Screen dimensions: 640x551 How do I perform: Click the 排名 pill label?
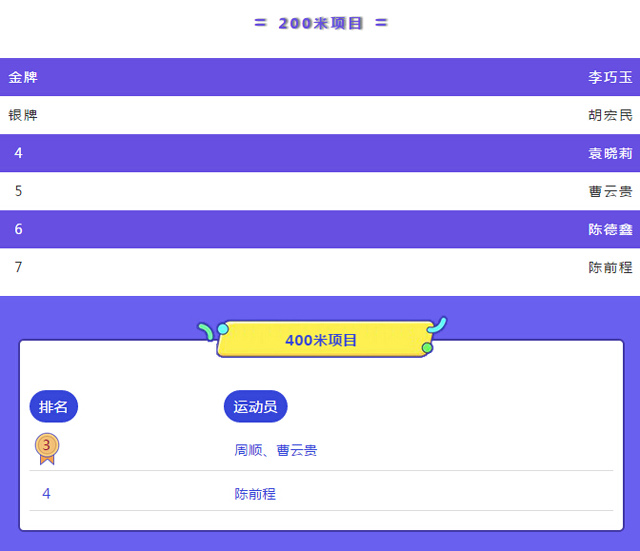coord(53,407)
